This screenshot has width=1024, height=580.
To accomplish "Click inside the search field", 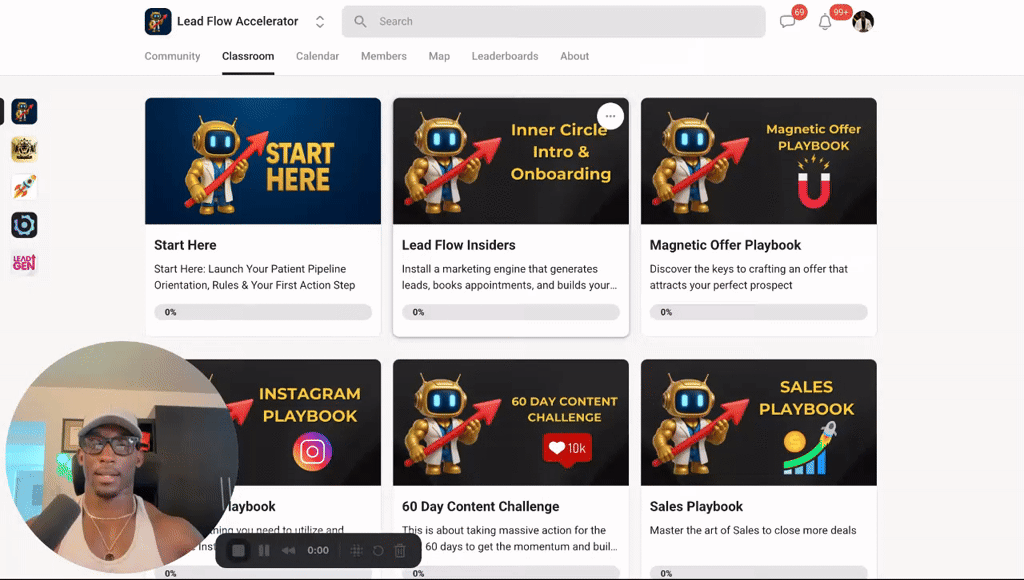I will 553,21.
